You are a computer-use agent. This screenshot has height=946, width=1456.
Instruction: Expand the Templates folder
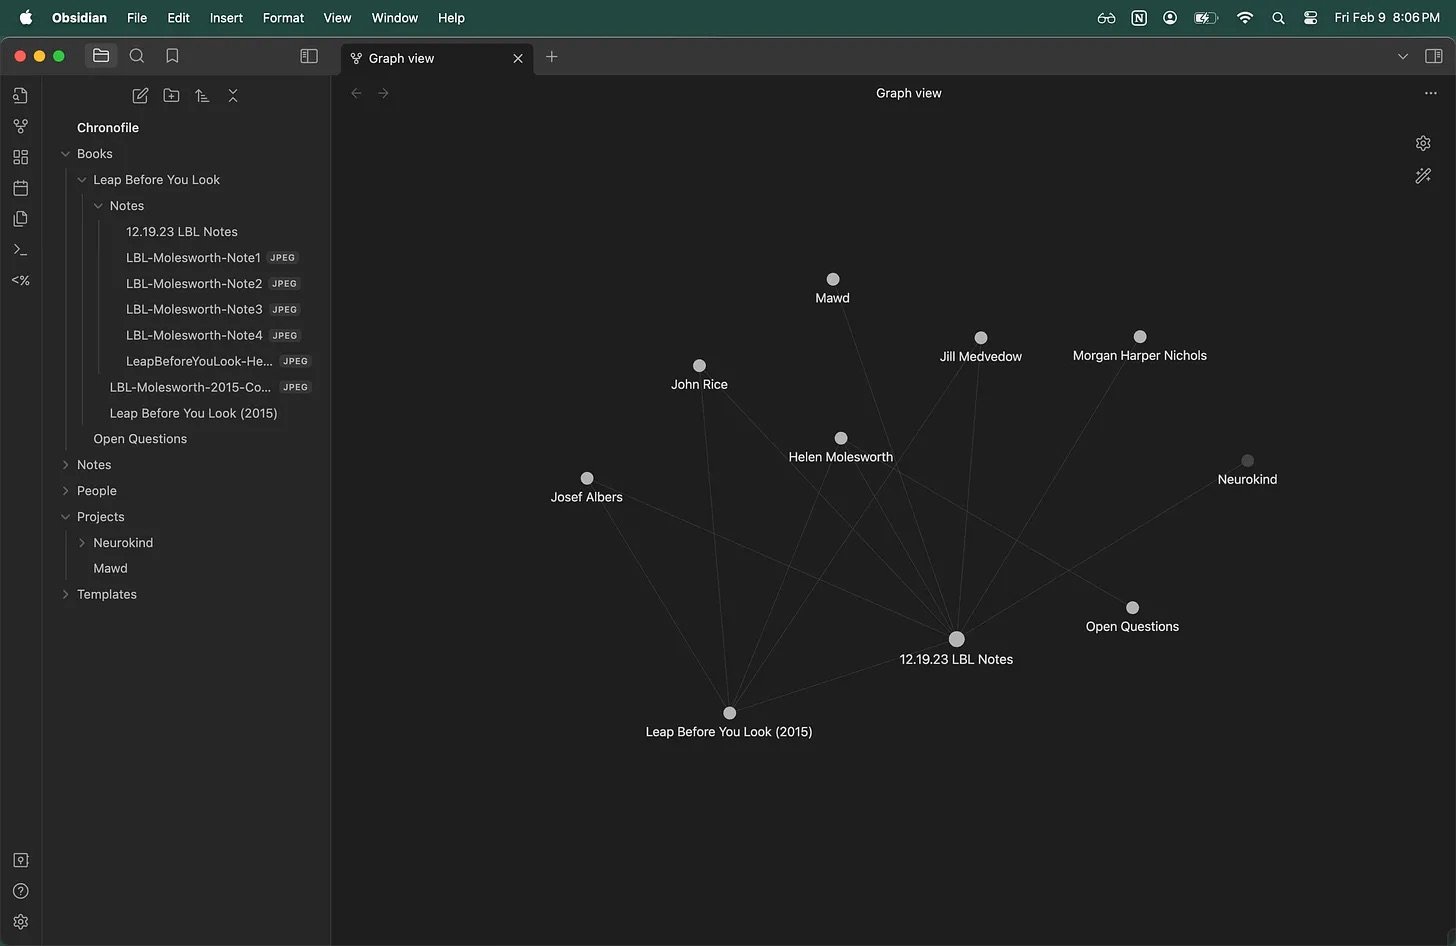coord(66,594)
